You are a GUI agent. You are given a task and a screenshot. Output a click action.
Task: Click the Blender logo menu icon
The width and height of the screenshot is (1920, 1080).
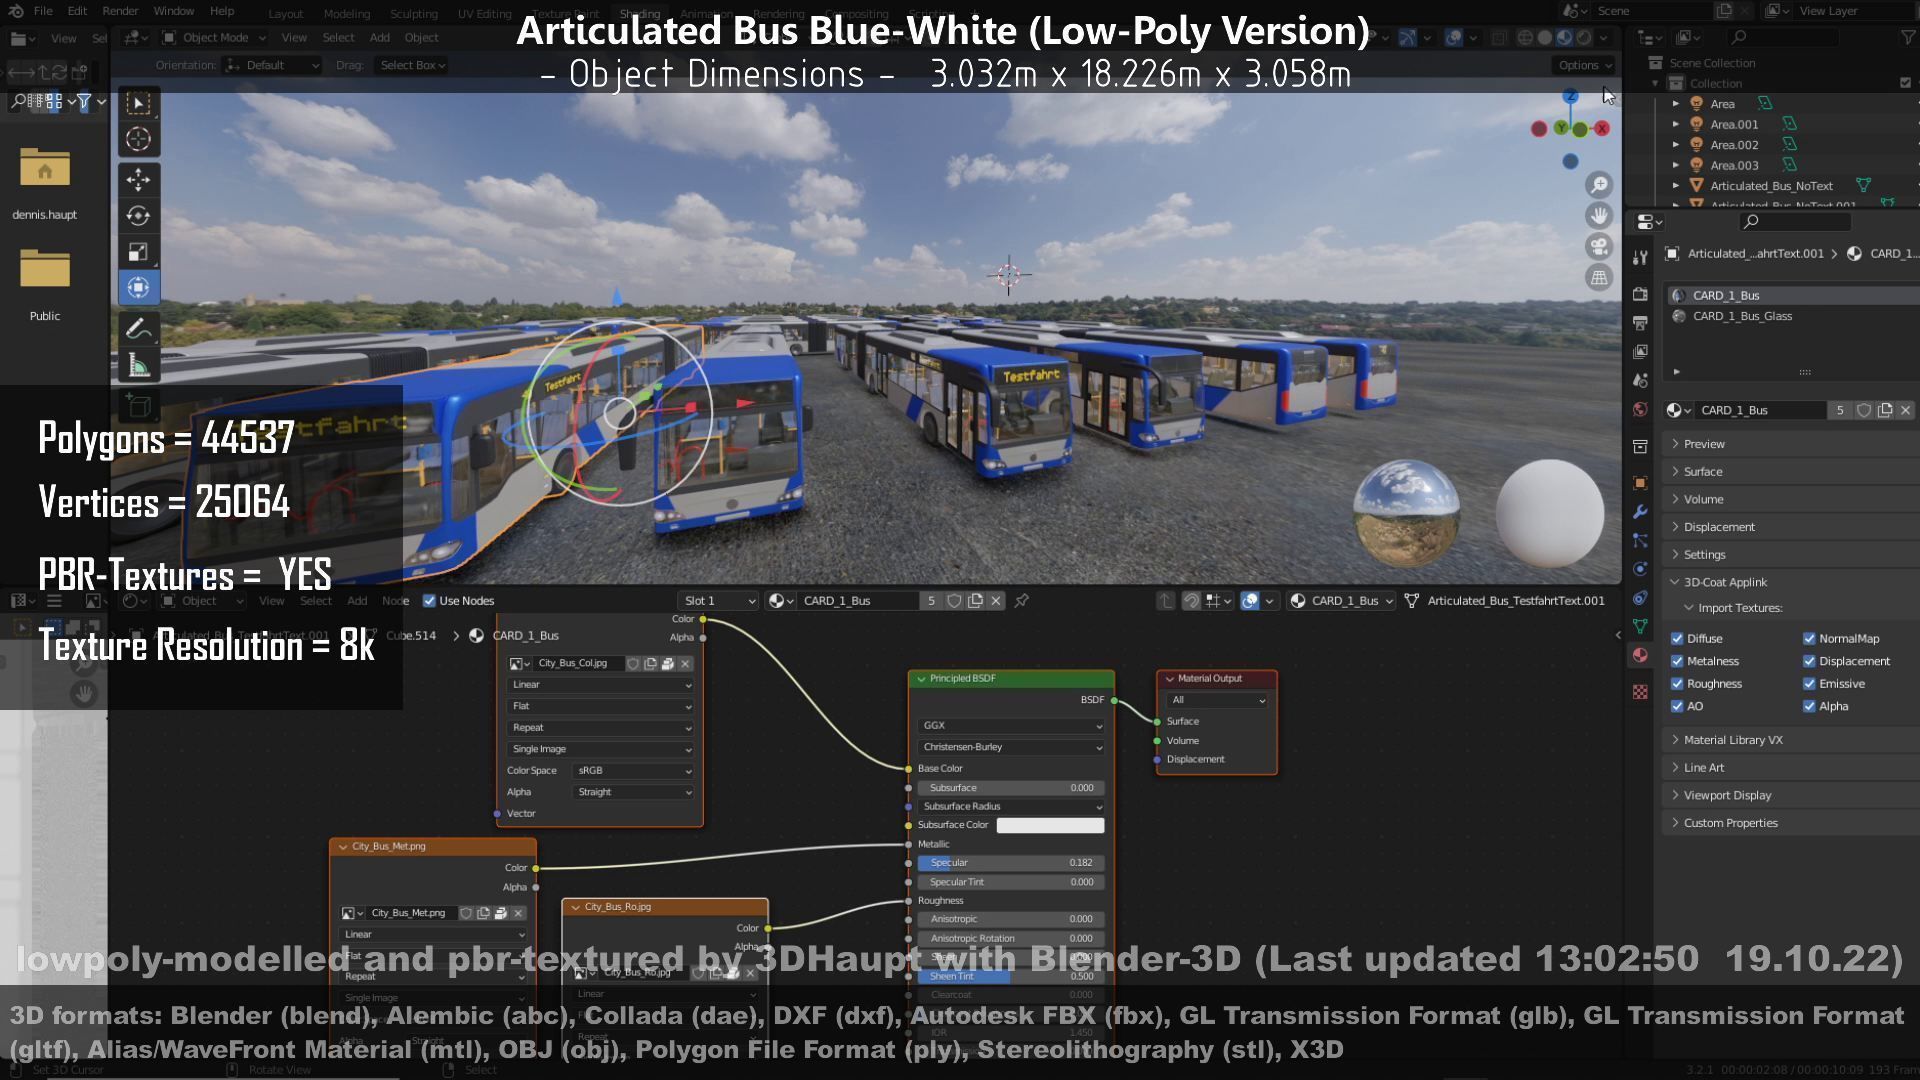[16, 11]
